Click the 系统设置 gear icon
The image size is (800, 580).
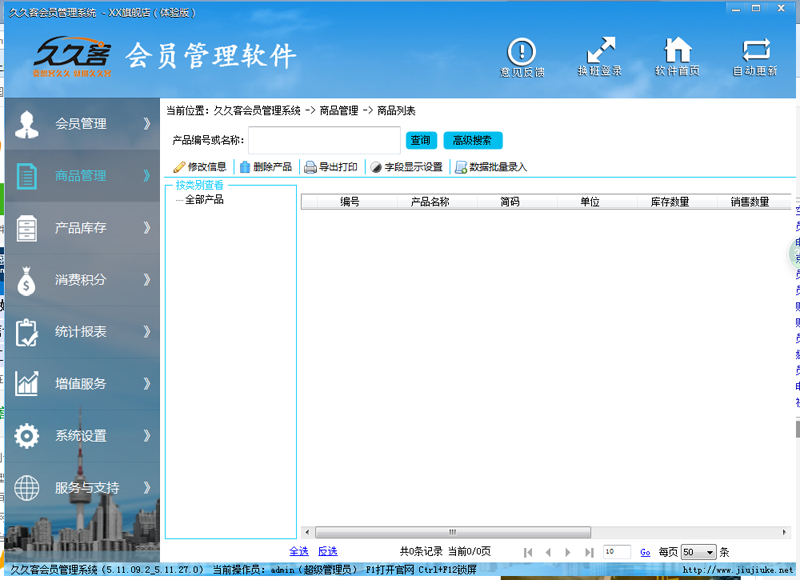(27, 436)
